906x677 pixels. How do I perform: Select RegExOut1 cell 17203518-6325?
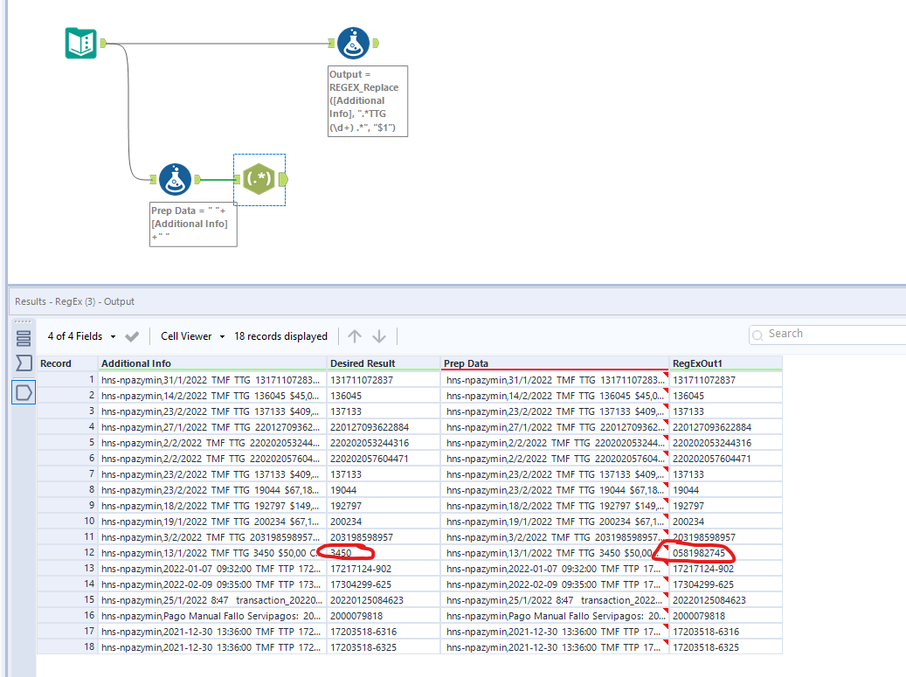click(x=726, y=648)
